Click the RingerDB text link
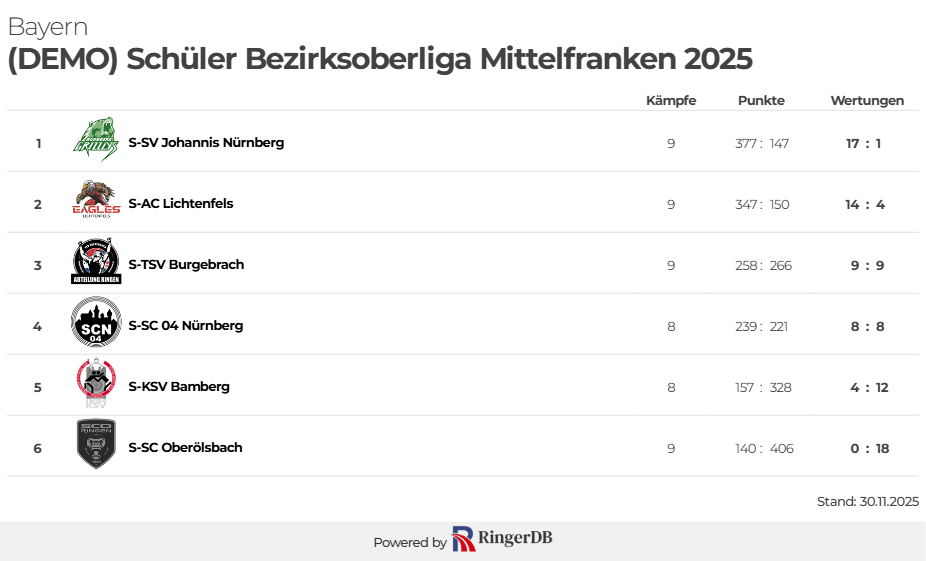 [x=516, y=539]
